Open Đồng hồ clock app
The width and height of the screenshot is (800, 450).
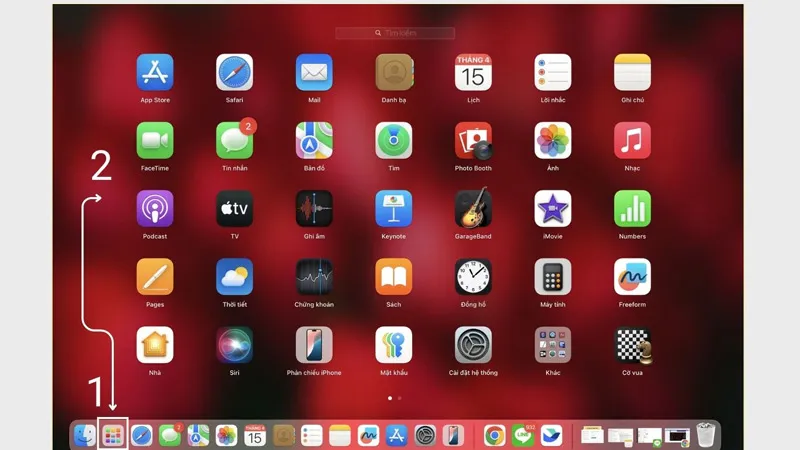tap(473, 277)
